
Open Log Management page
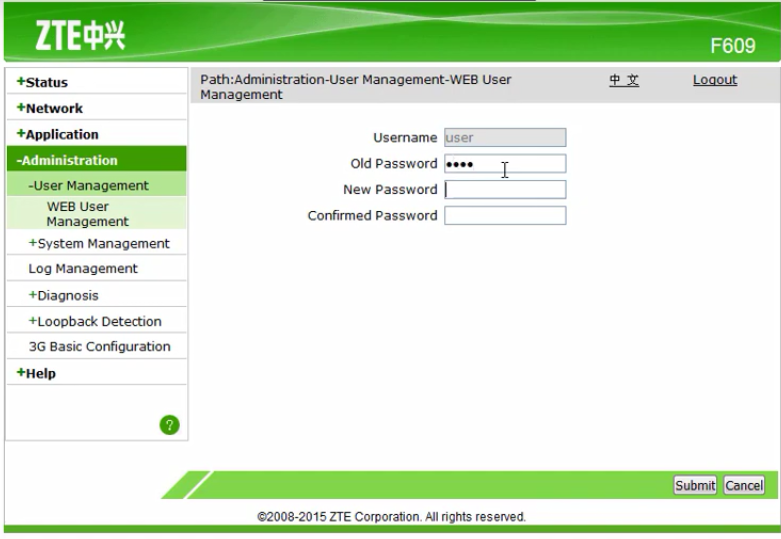coord(83,269)
